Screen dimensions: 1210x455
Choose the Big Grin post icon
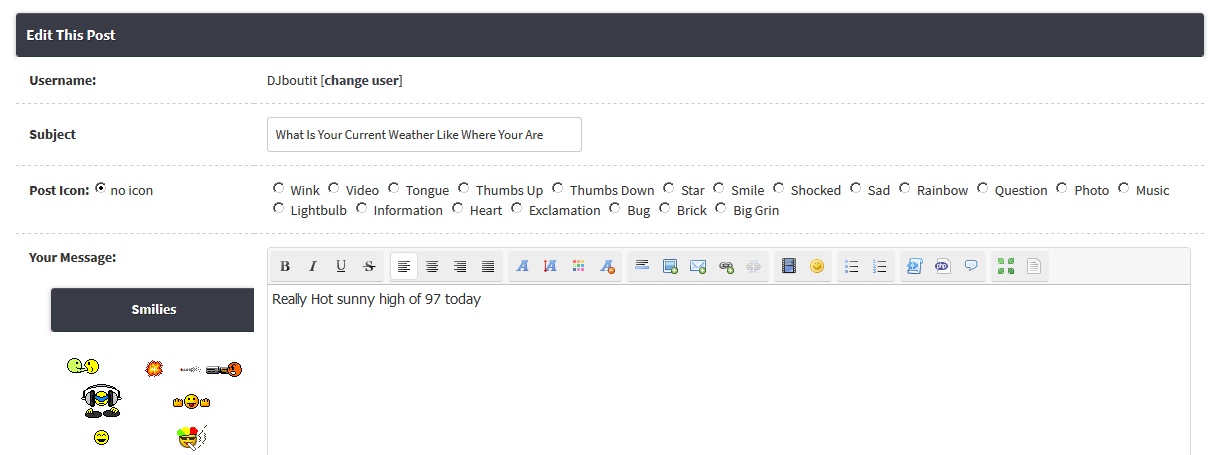click(x=721, y=208)
